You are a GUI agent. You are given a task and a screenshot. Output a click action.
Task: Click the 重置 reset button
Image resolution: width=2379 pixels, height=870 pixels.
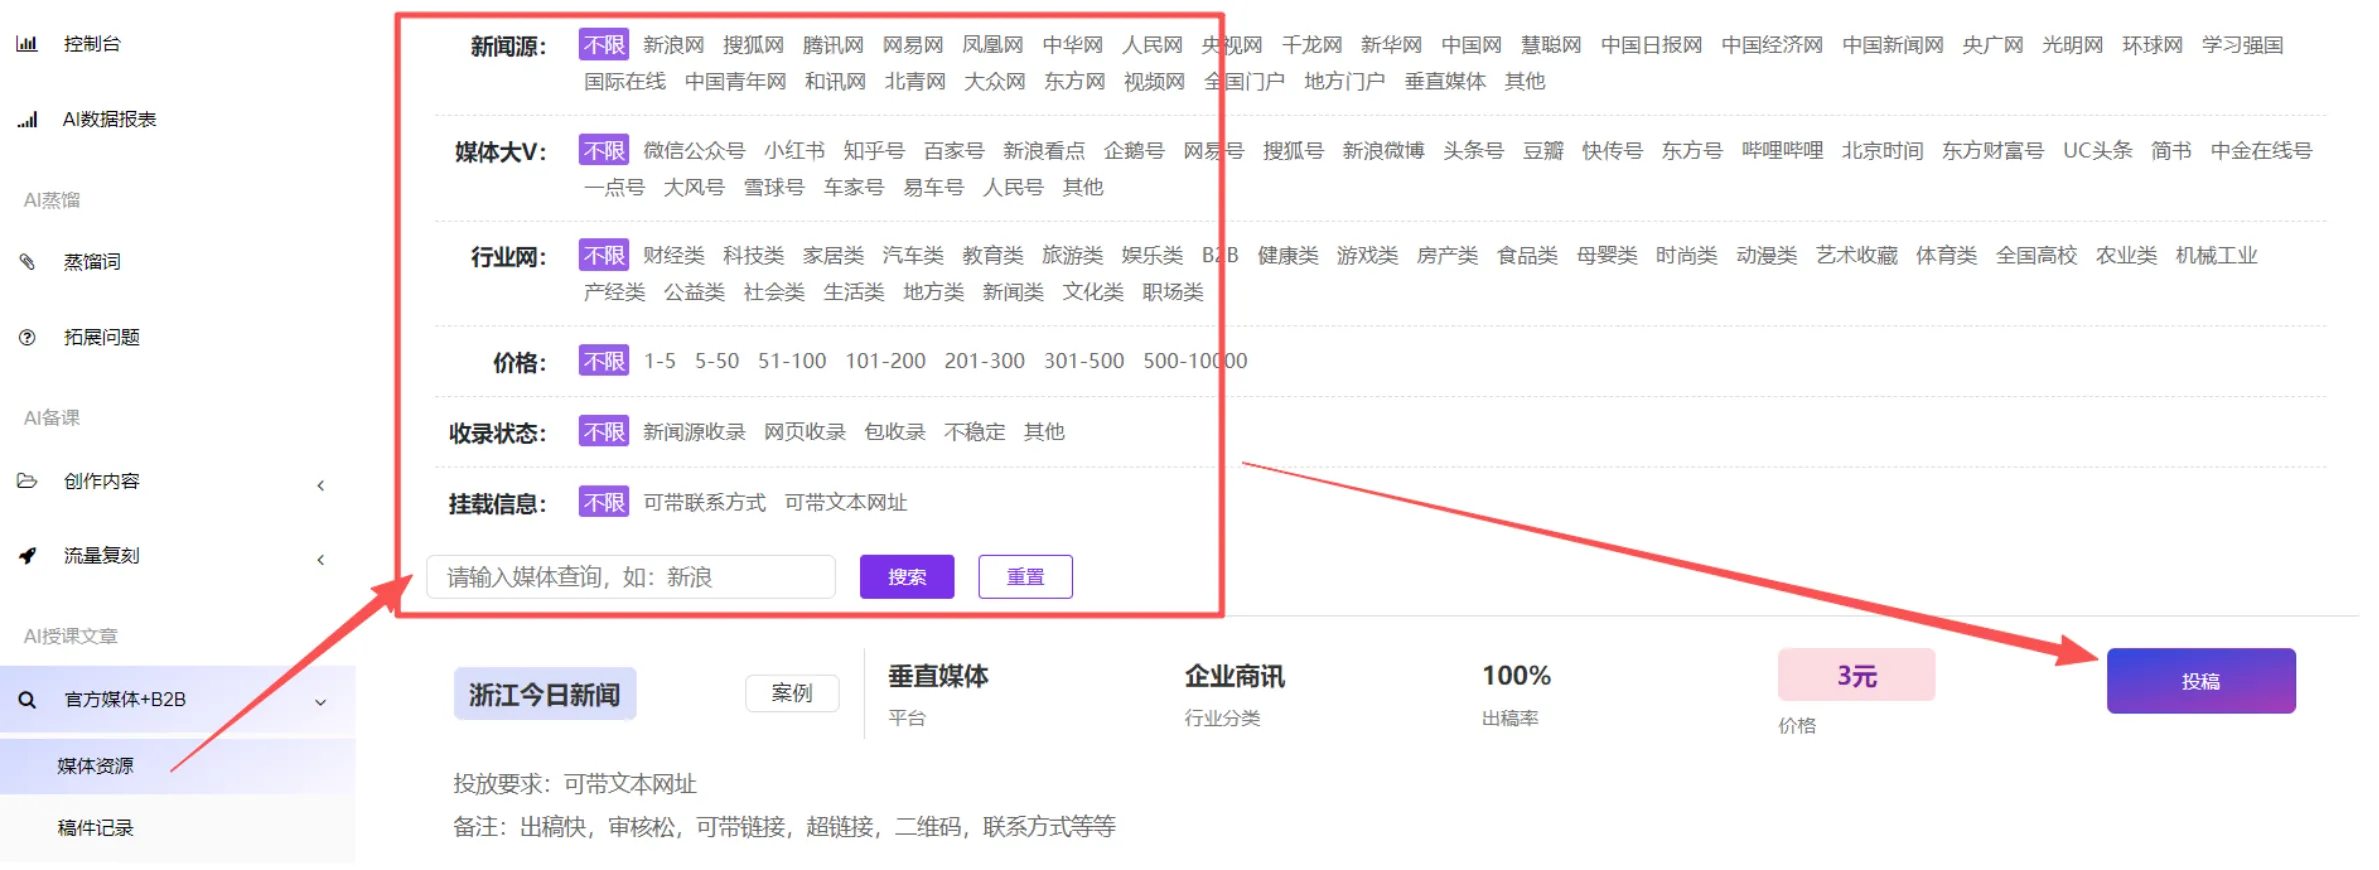point(1025,577)
